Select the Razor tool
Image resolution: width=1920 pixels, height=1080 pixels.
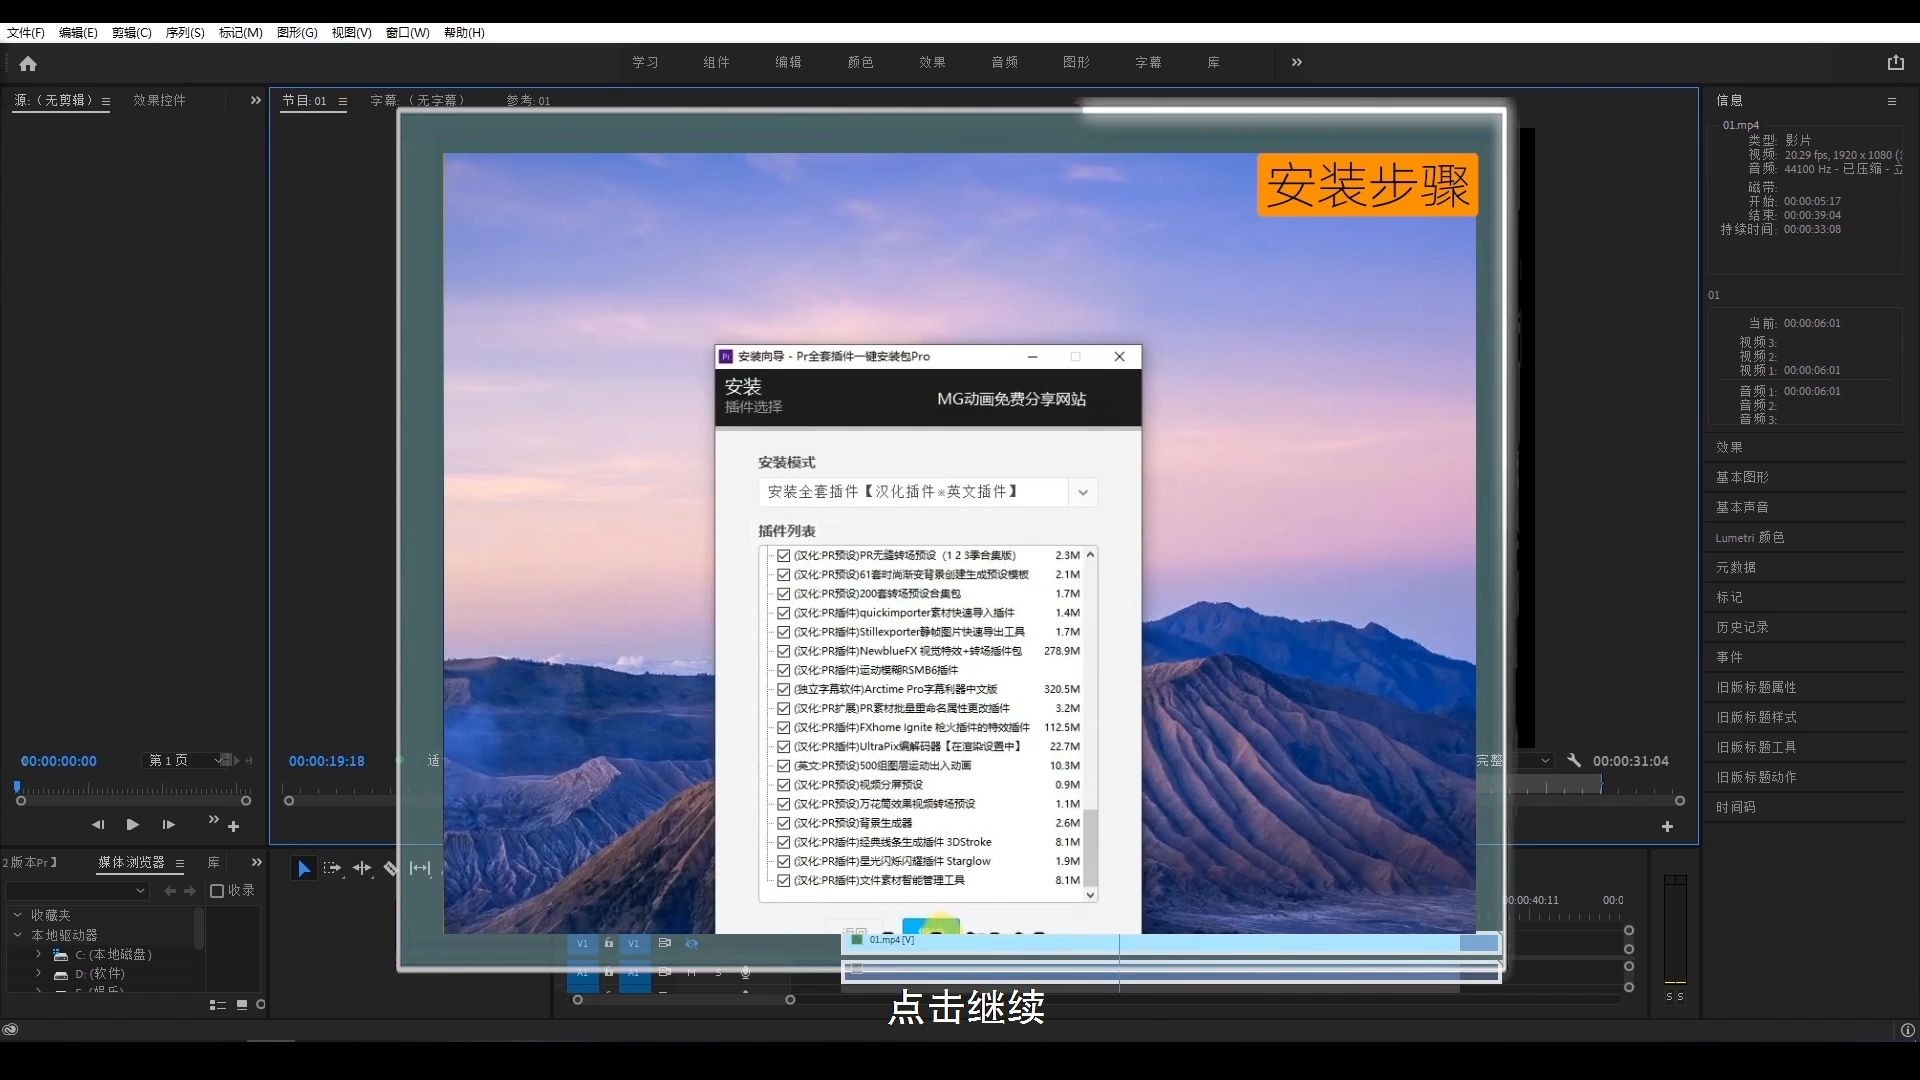[391, 869]
